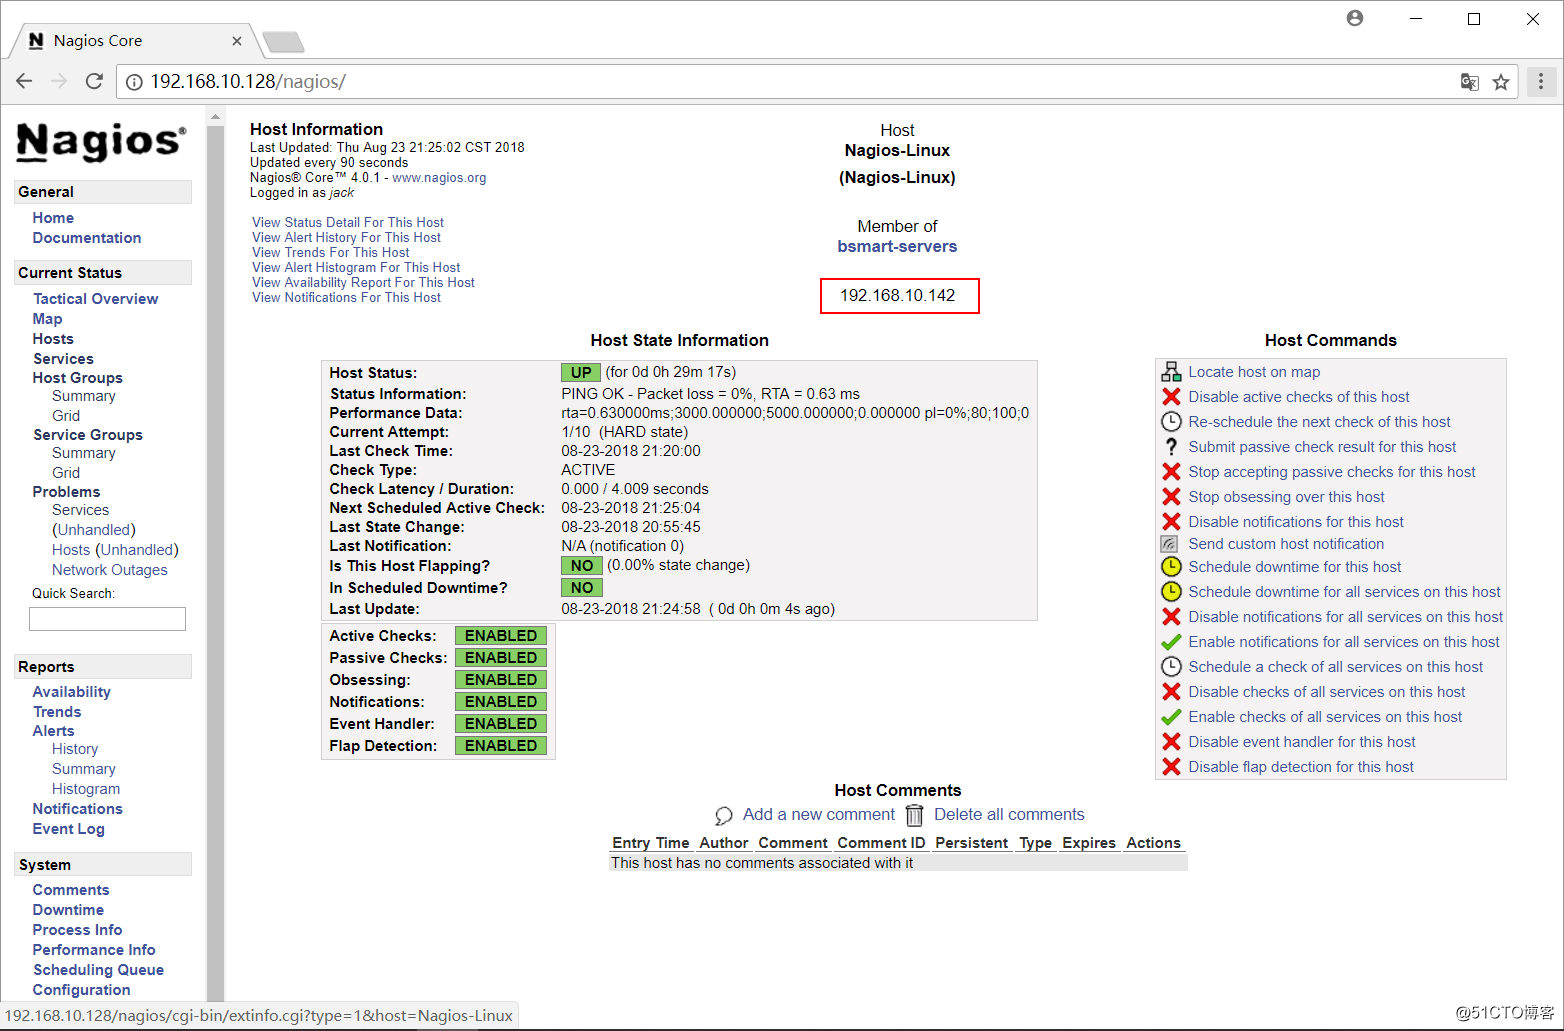Reload the page with browser refresh button
Screen dimensions: 1564x1031
(x=94, y=81)
